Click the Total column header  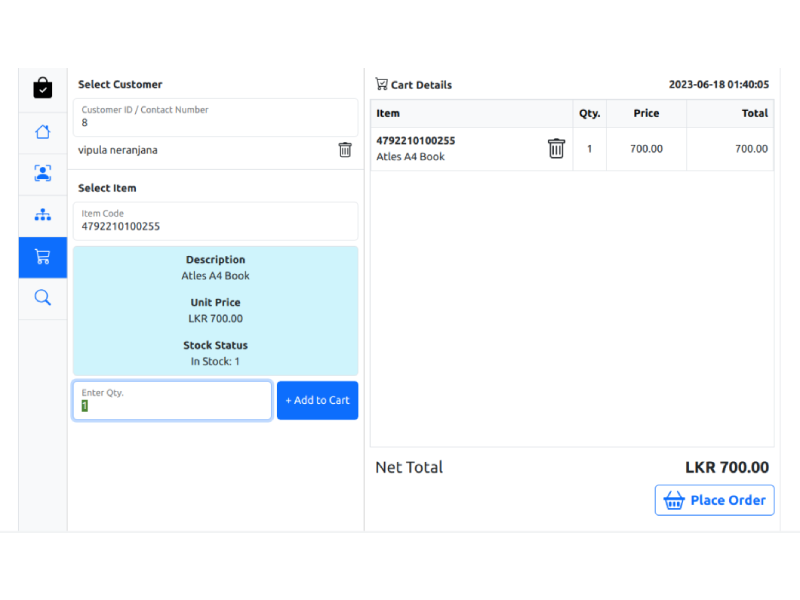(754, 114)
